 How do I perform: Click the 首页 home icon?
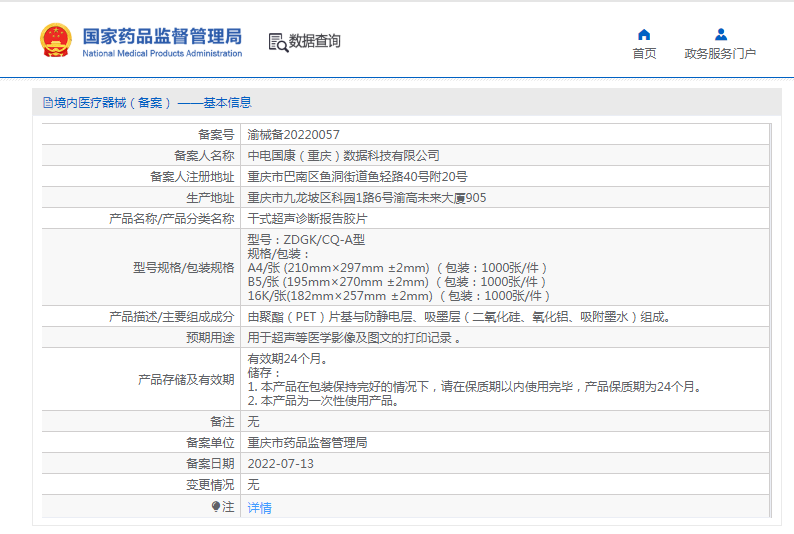pos(644,34)
